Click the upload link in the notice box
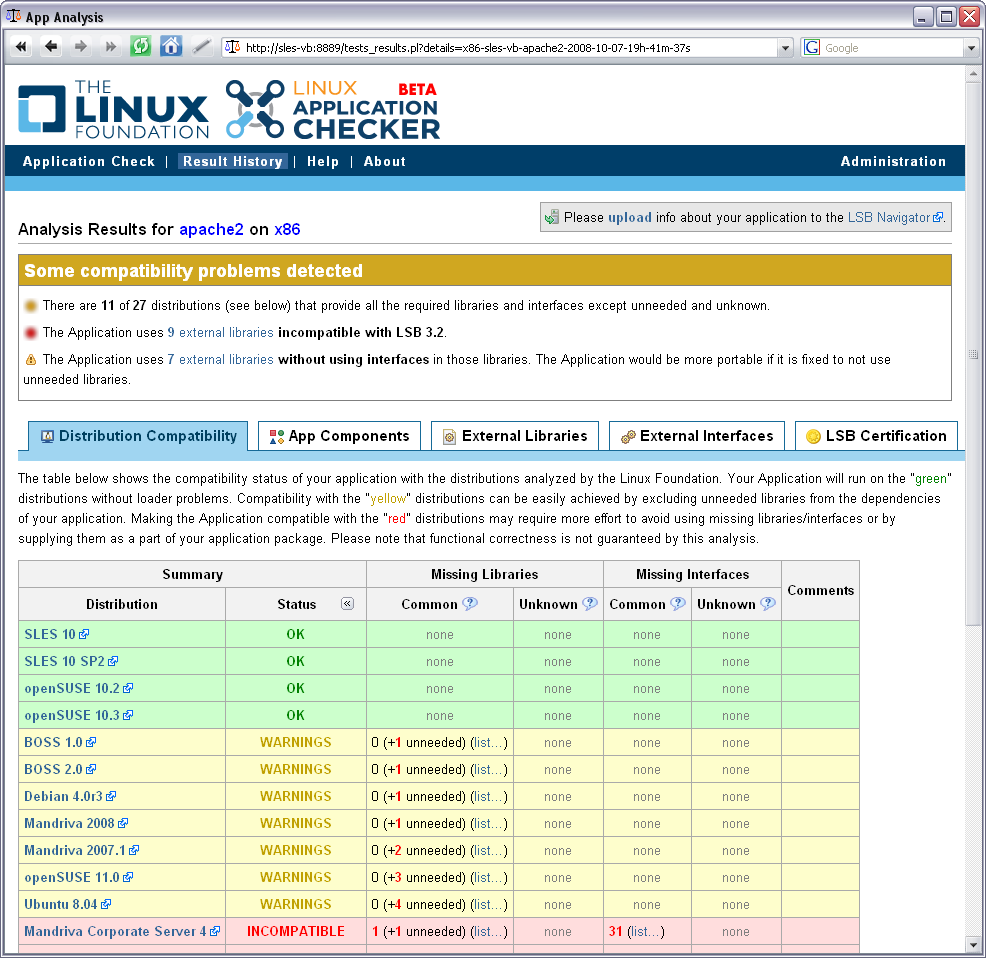986x958 pixels. pos(629,218)
